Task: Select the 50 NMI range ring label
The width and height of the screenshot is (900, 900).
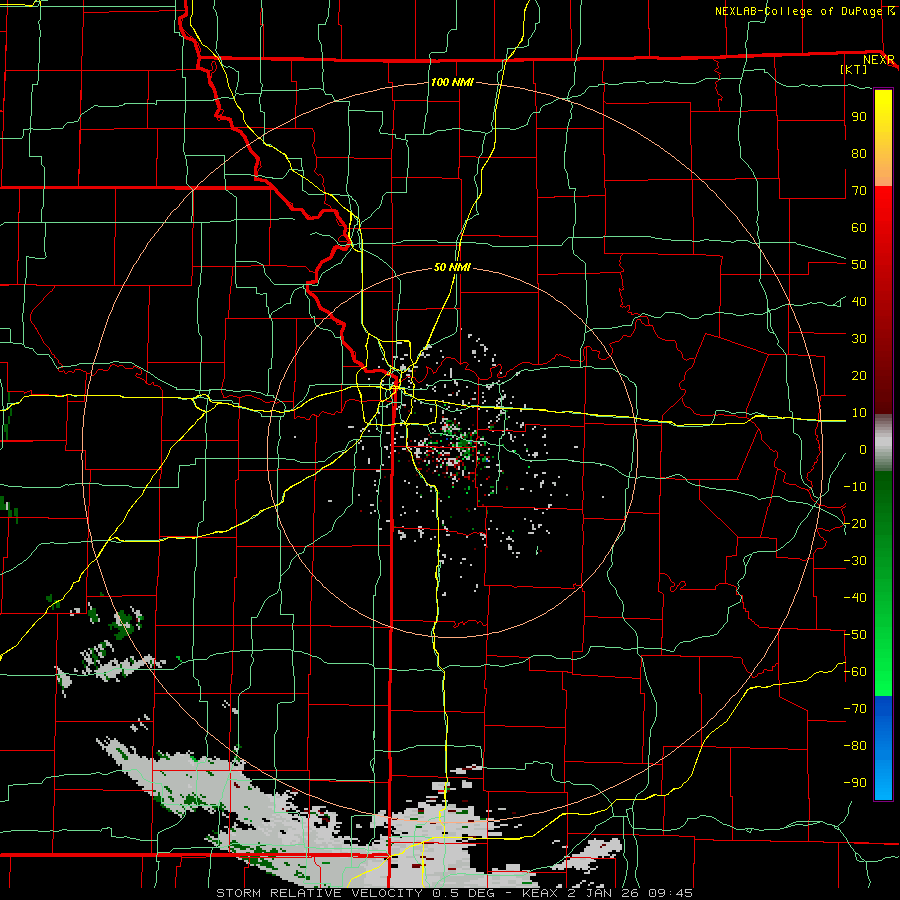Action: tap(452, 267)
